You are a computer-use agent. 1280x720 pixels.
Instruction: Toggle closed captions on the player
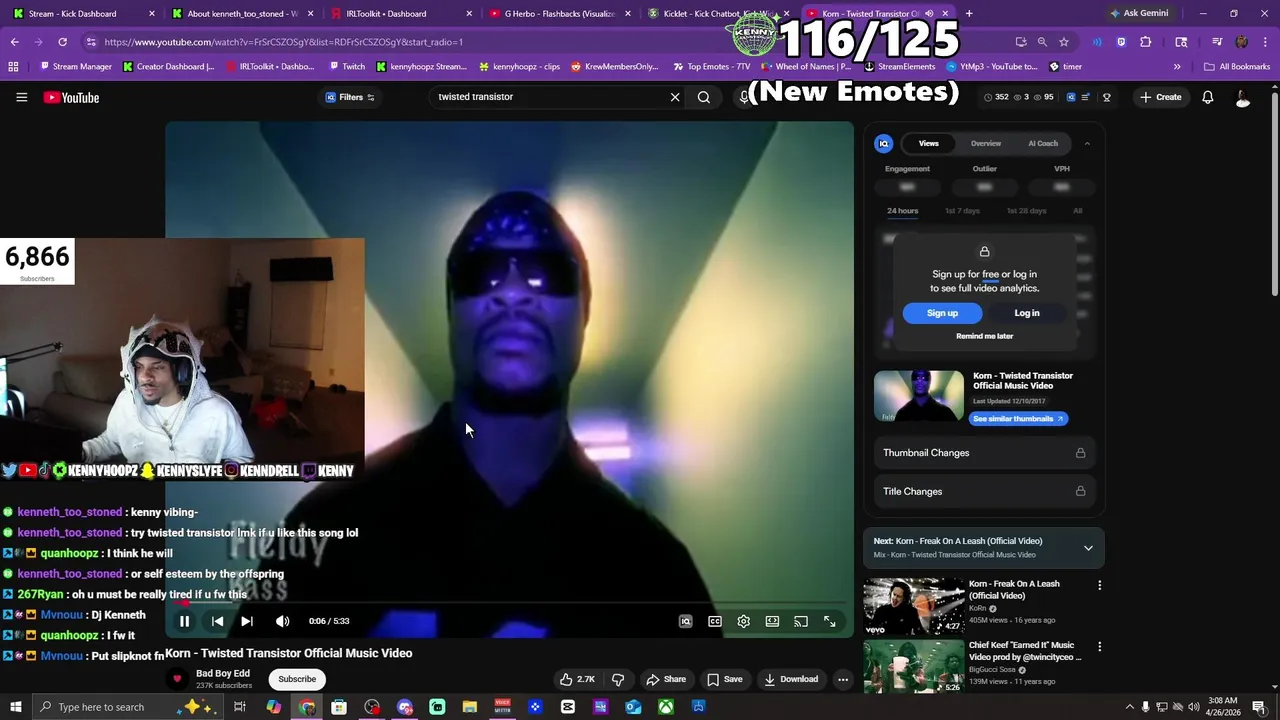(715, 621)
